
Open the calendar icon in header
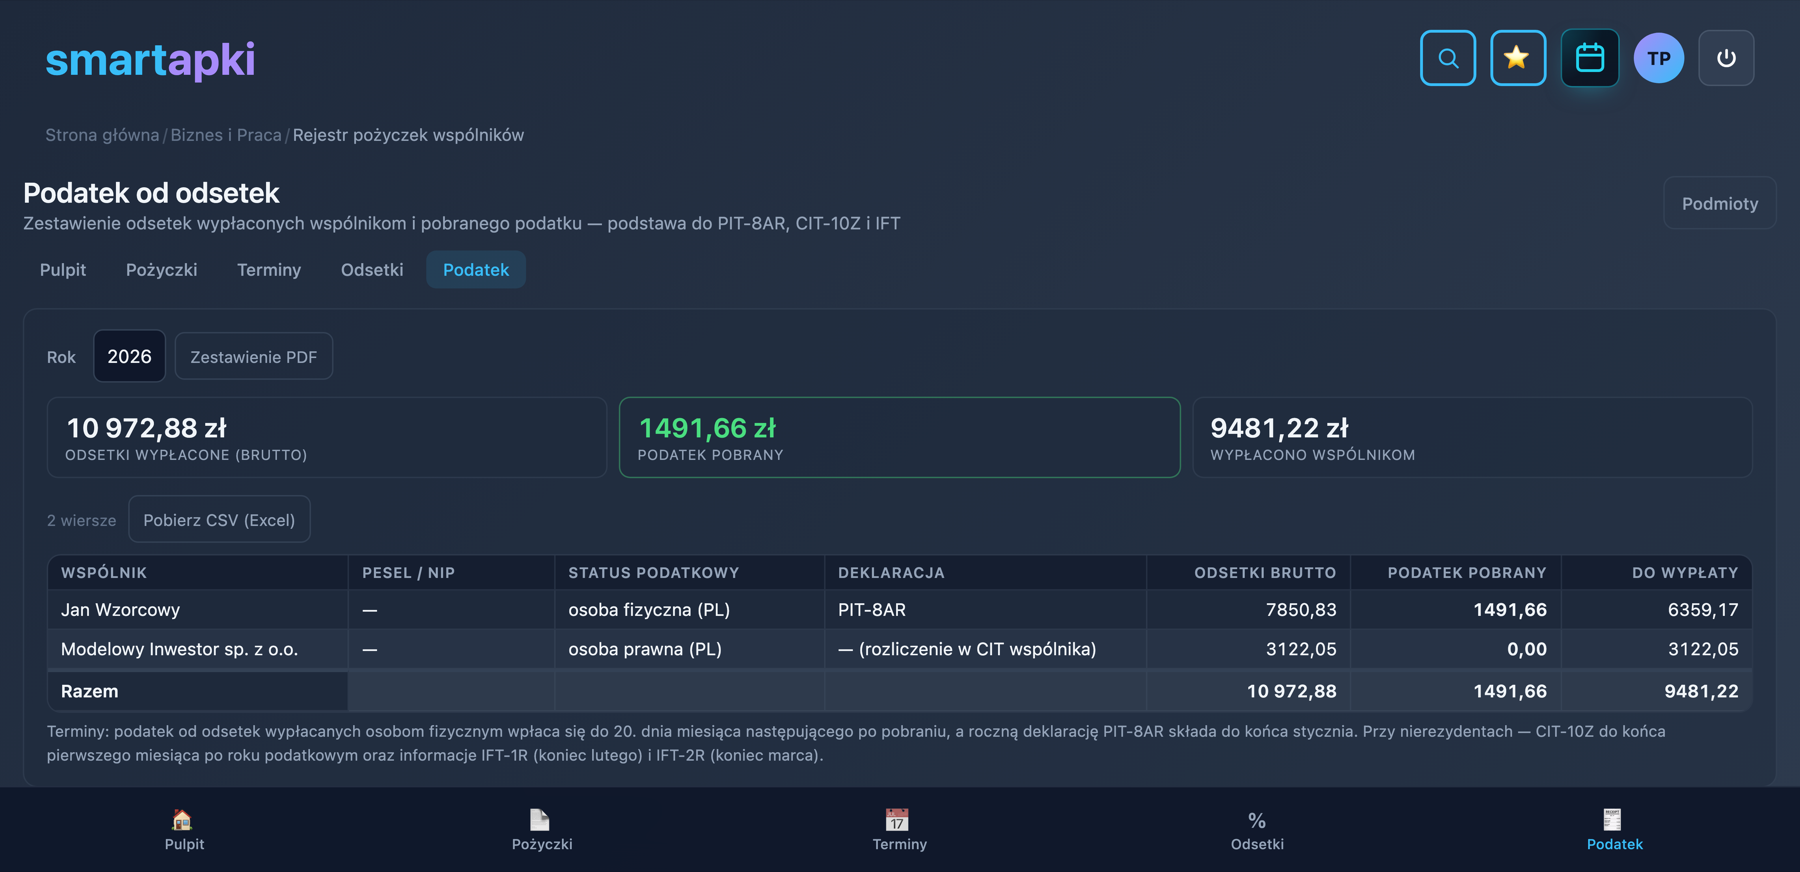point(1590,58)
